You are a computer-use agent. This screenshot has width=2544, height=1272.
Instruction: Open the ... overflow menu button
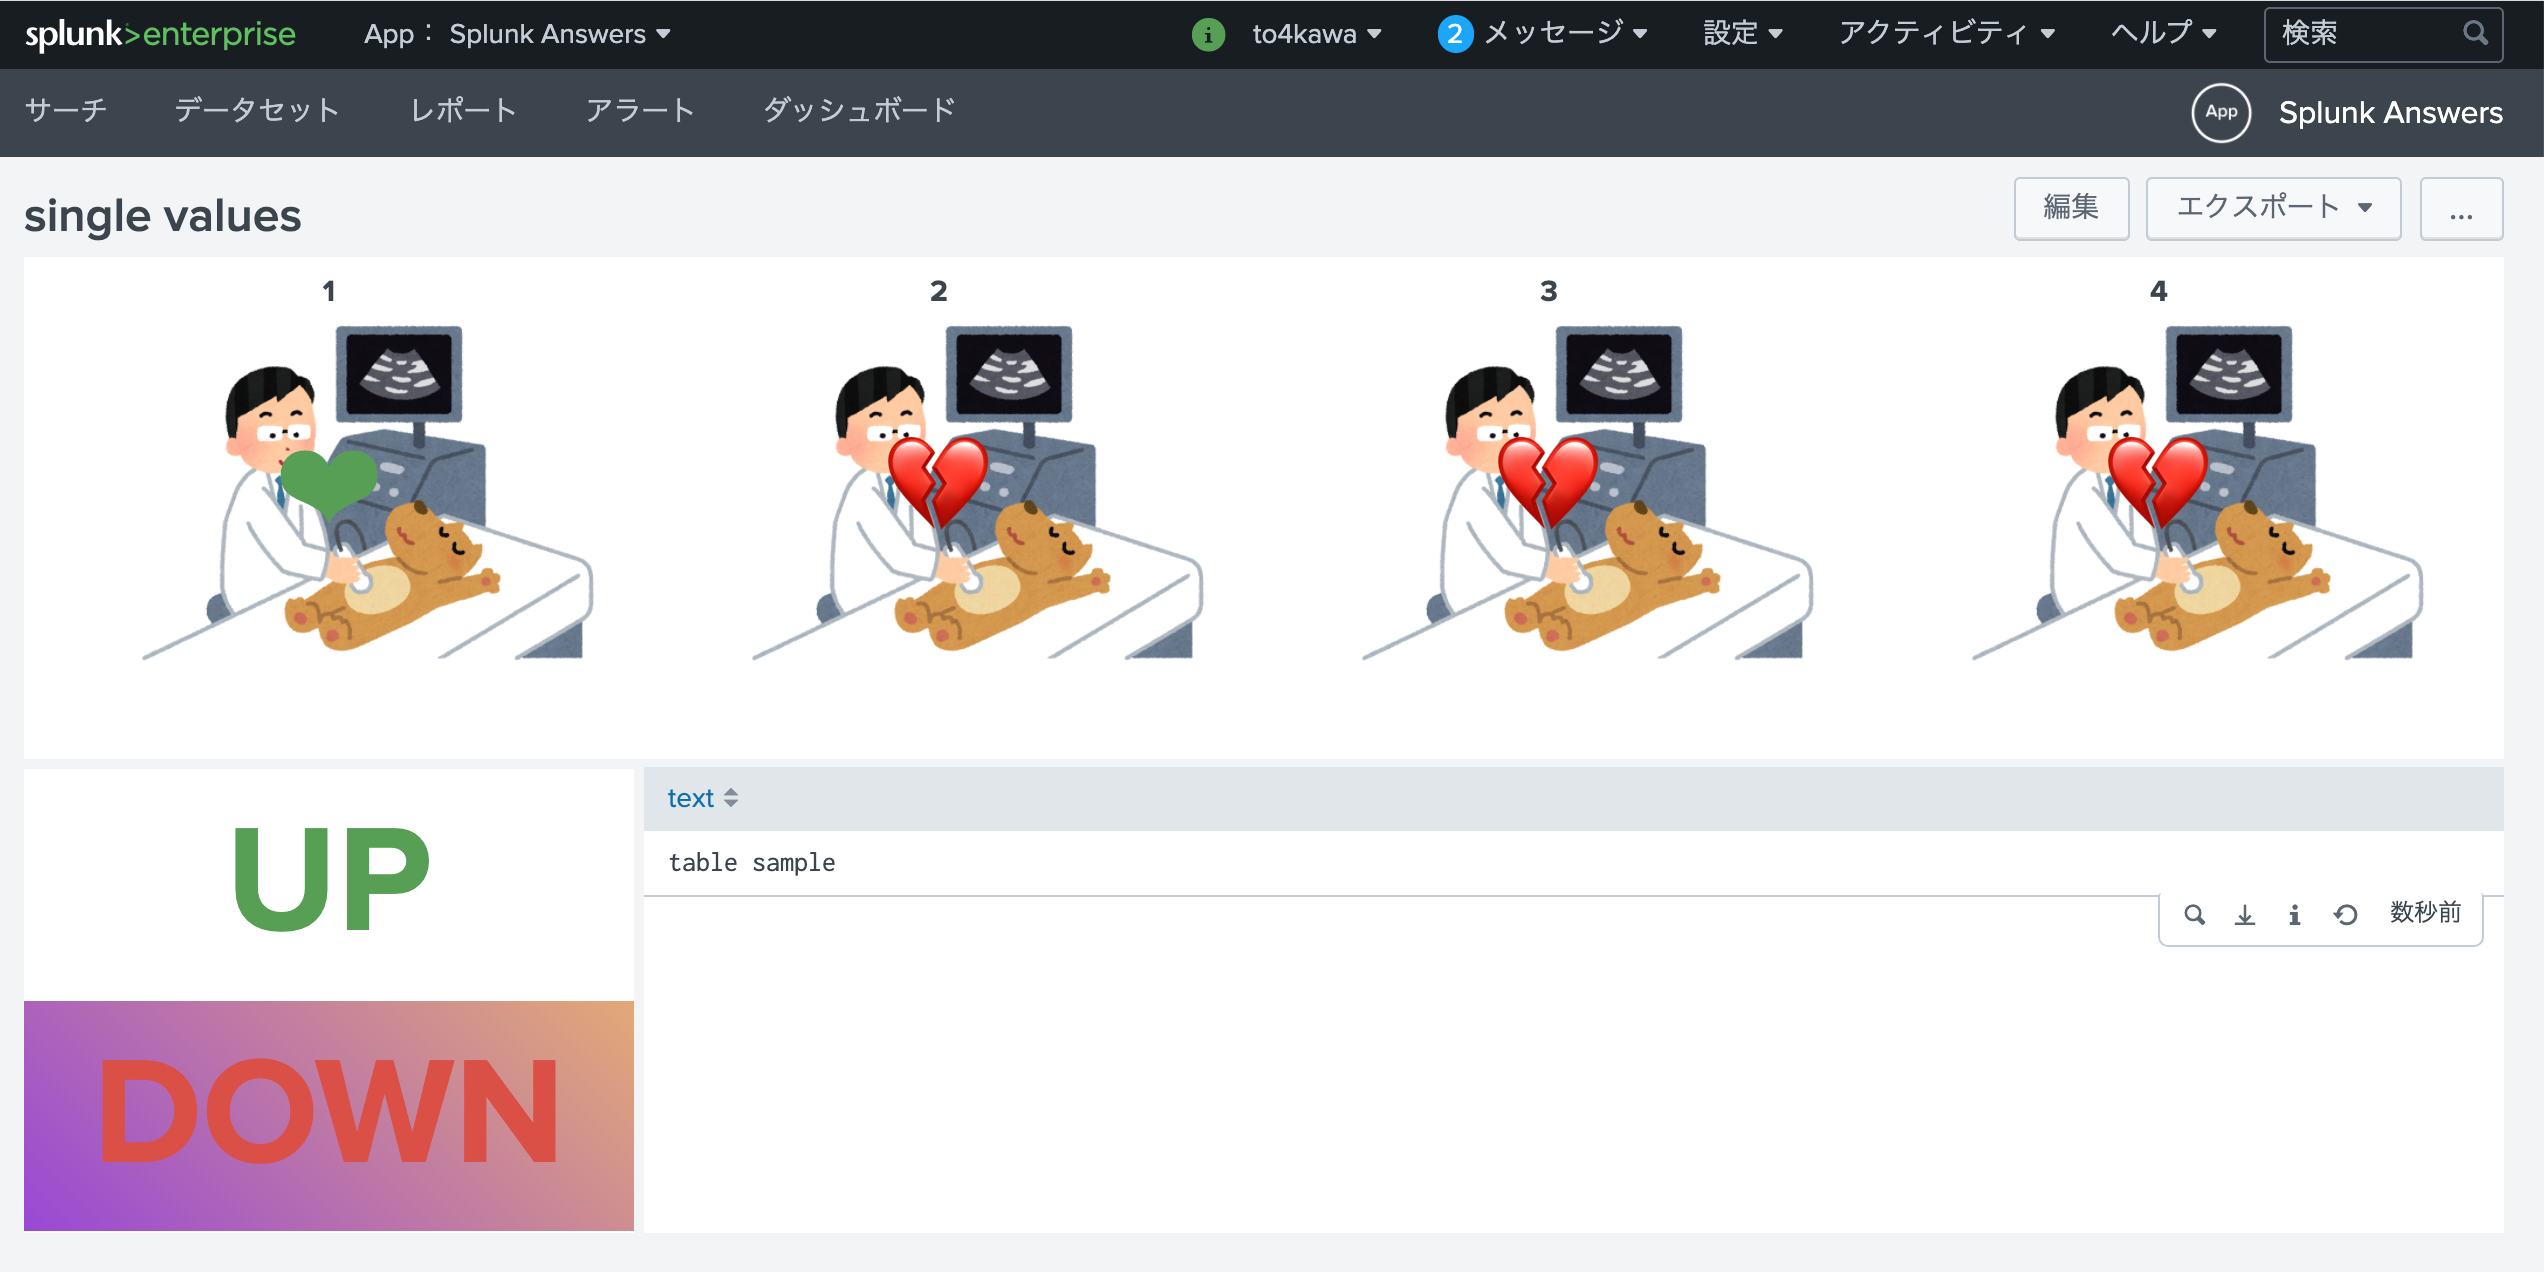(x=2461, y=208)
